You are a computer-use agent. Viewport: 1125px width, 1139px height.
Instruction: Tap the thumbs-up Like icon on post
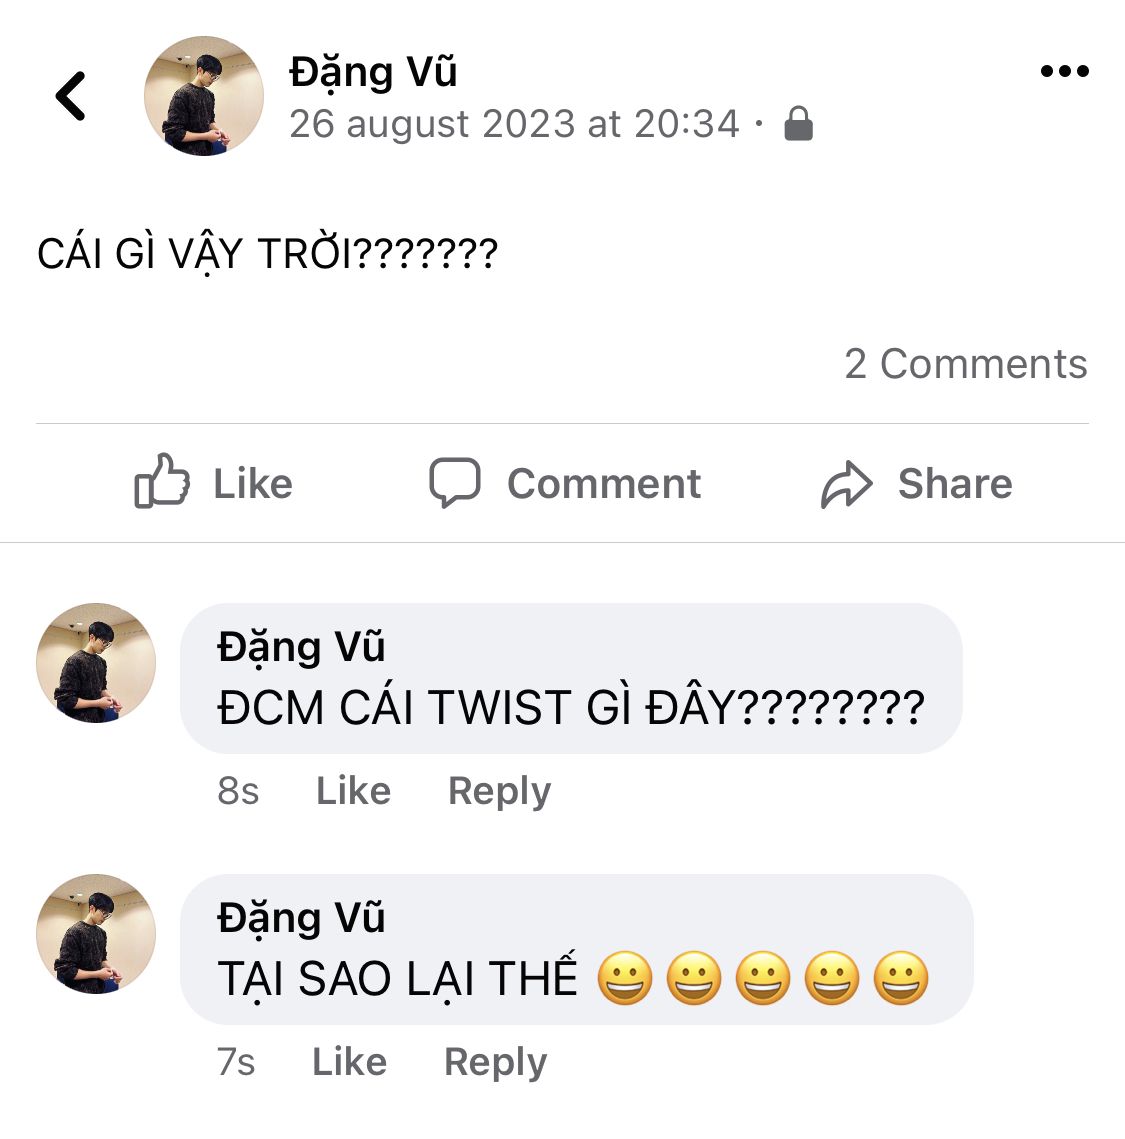pyautogui.click(x=162, y=480)
